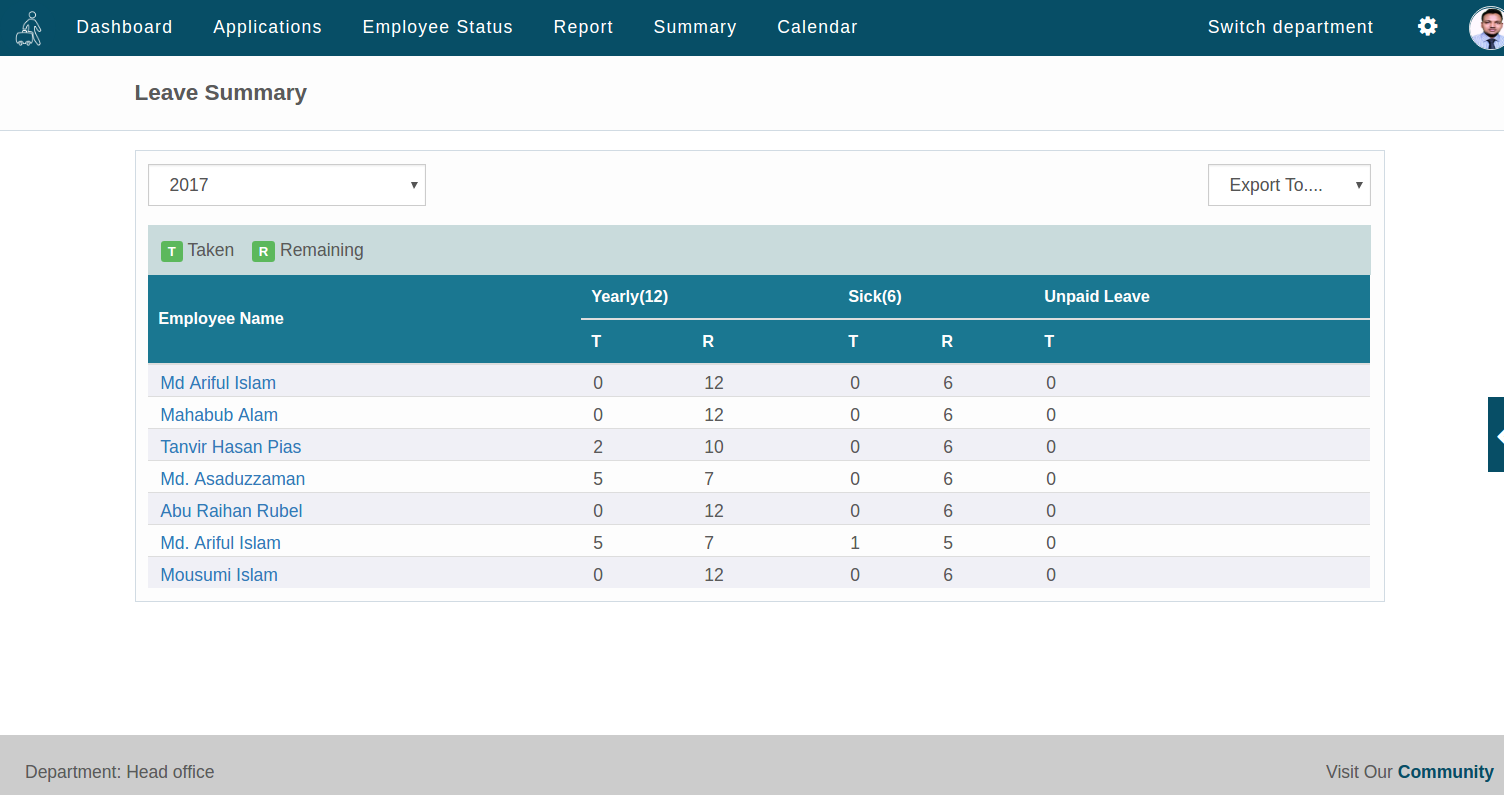Viewport: 1504px width, 795px height.
Task: Click the Mahabub Alam name link
Action: point(219,415)
